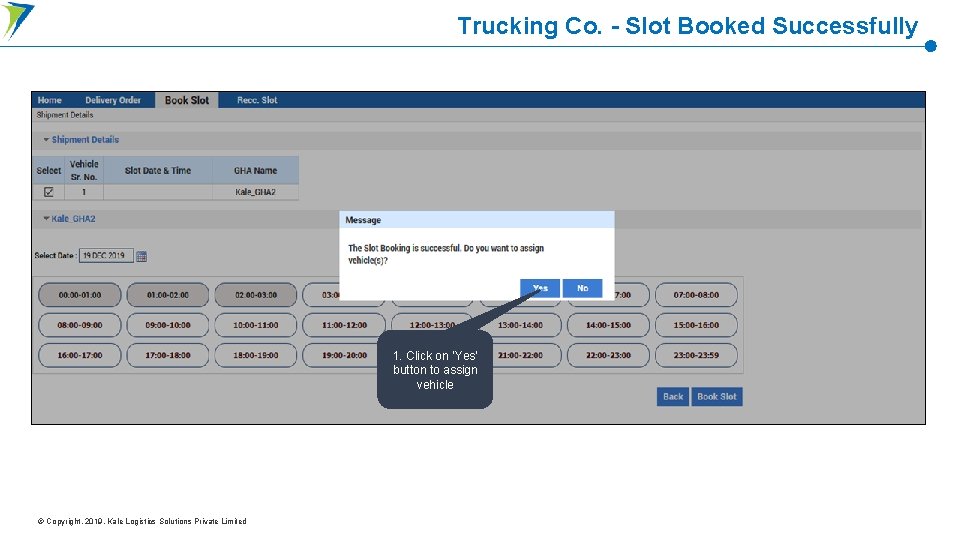Click the Shipment Details breadcrumb text
960x540 pixels.
coord(65,114)
